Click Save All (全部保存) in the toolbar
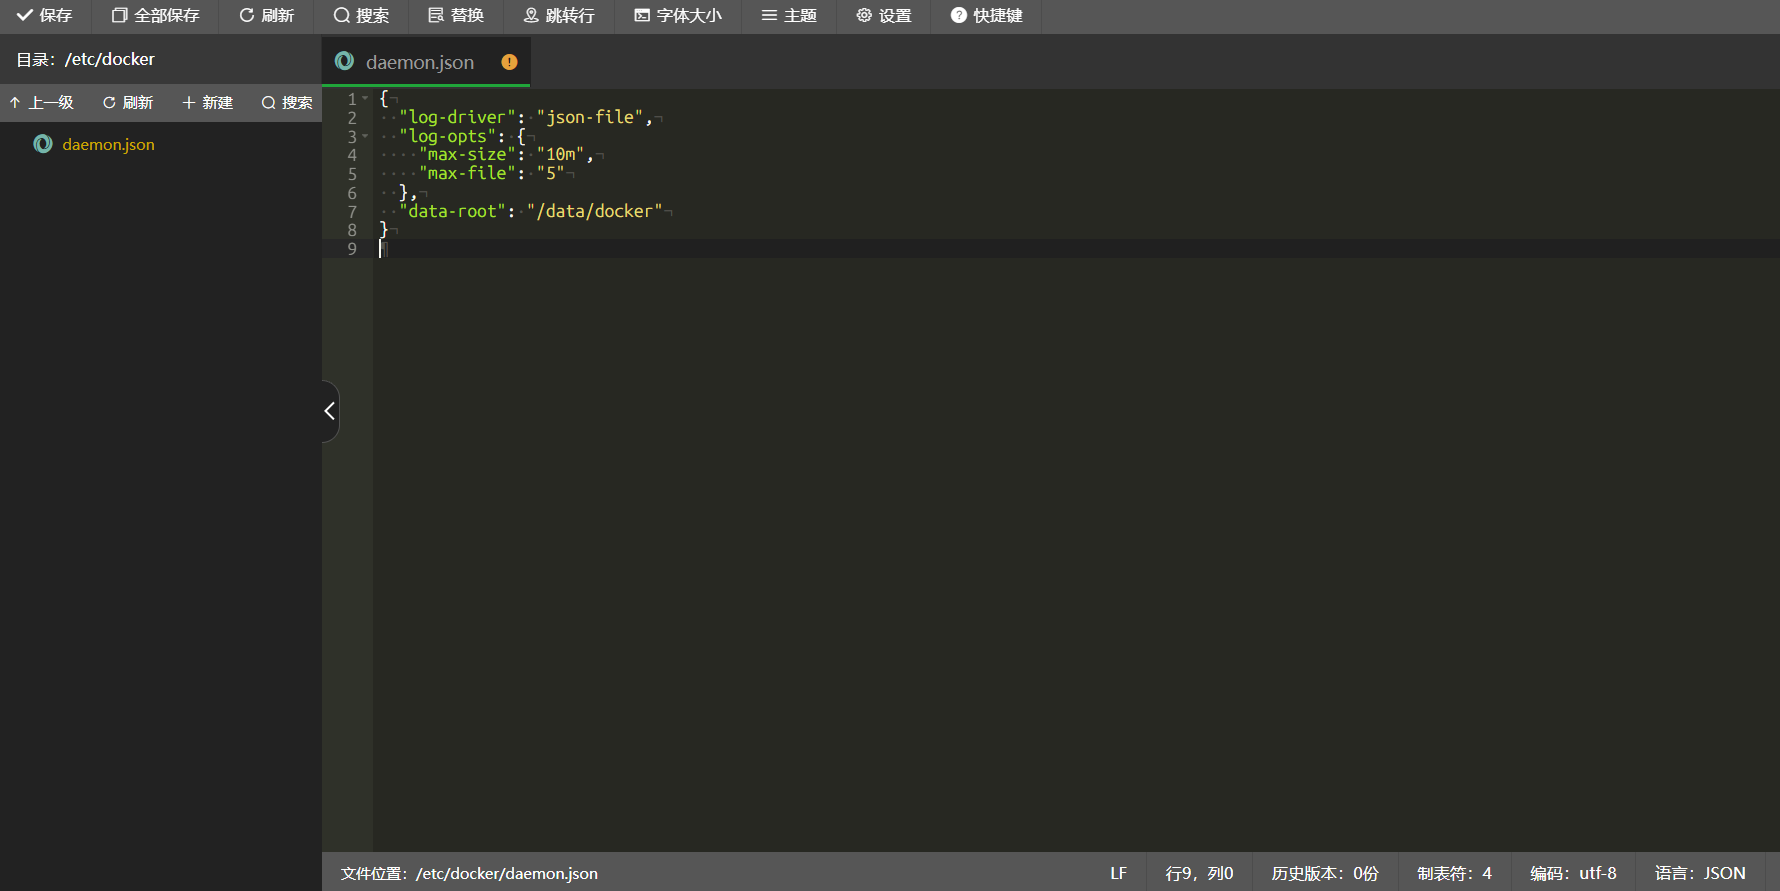 [x=155, y=16]
